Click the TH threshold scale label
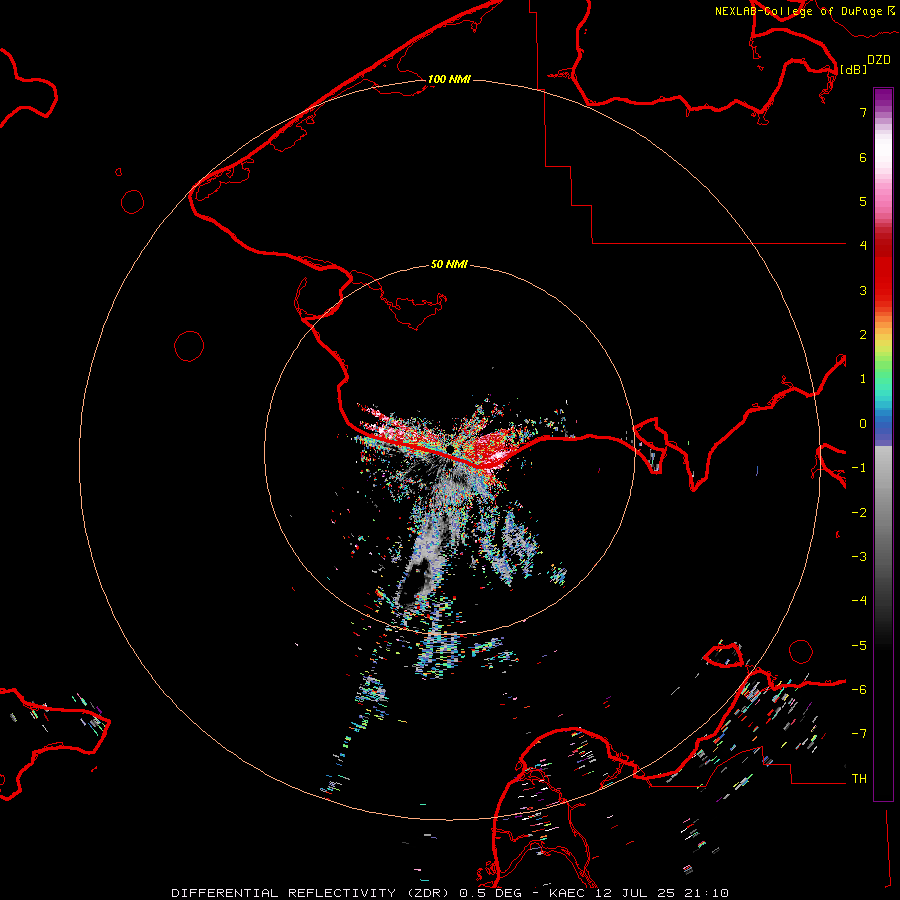This screenshot has height=900, width=900. (859, 779)
